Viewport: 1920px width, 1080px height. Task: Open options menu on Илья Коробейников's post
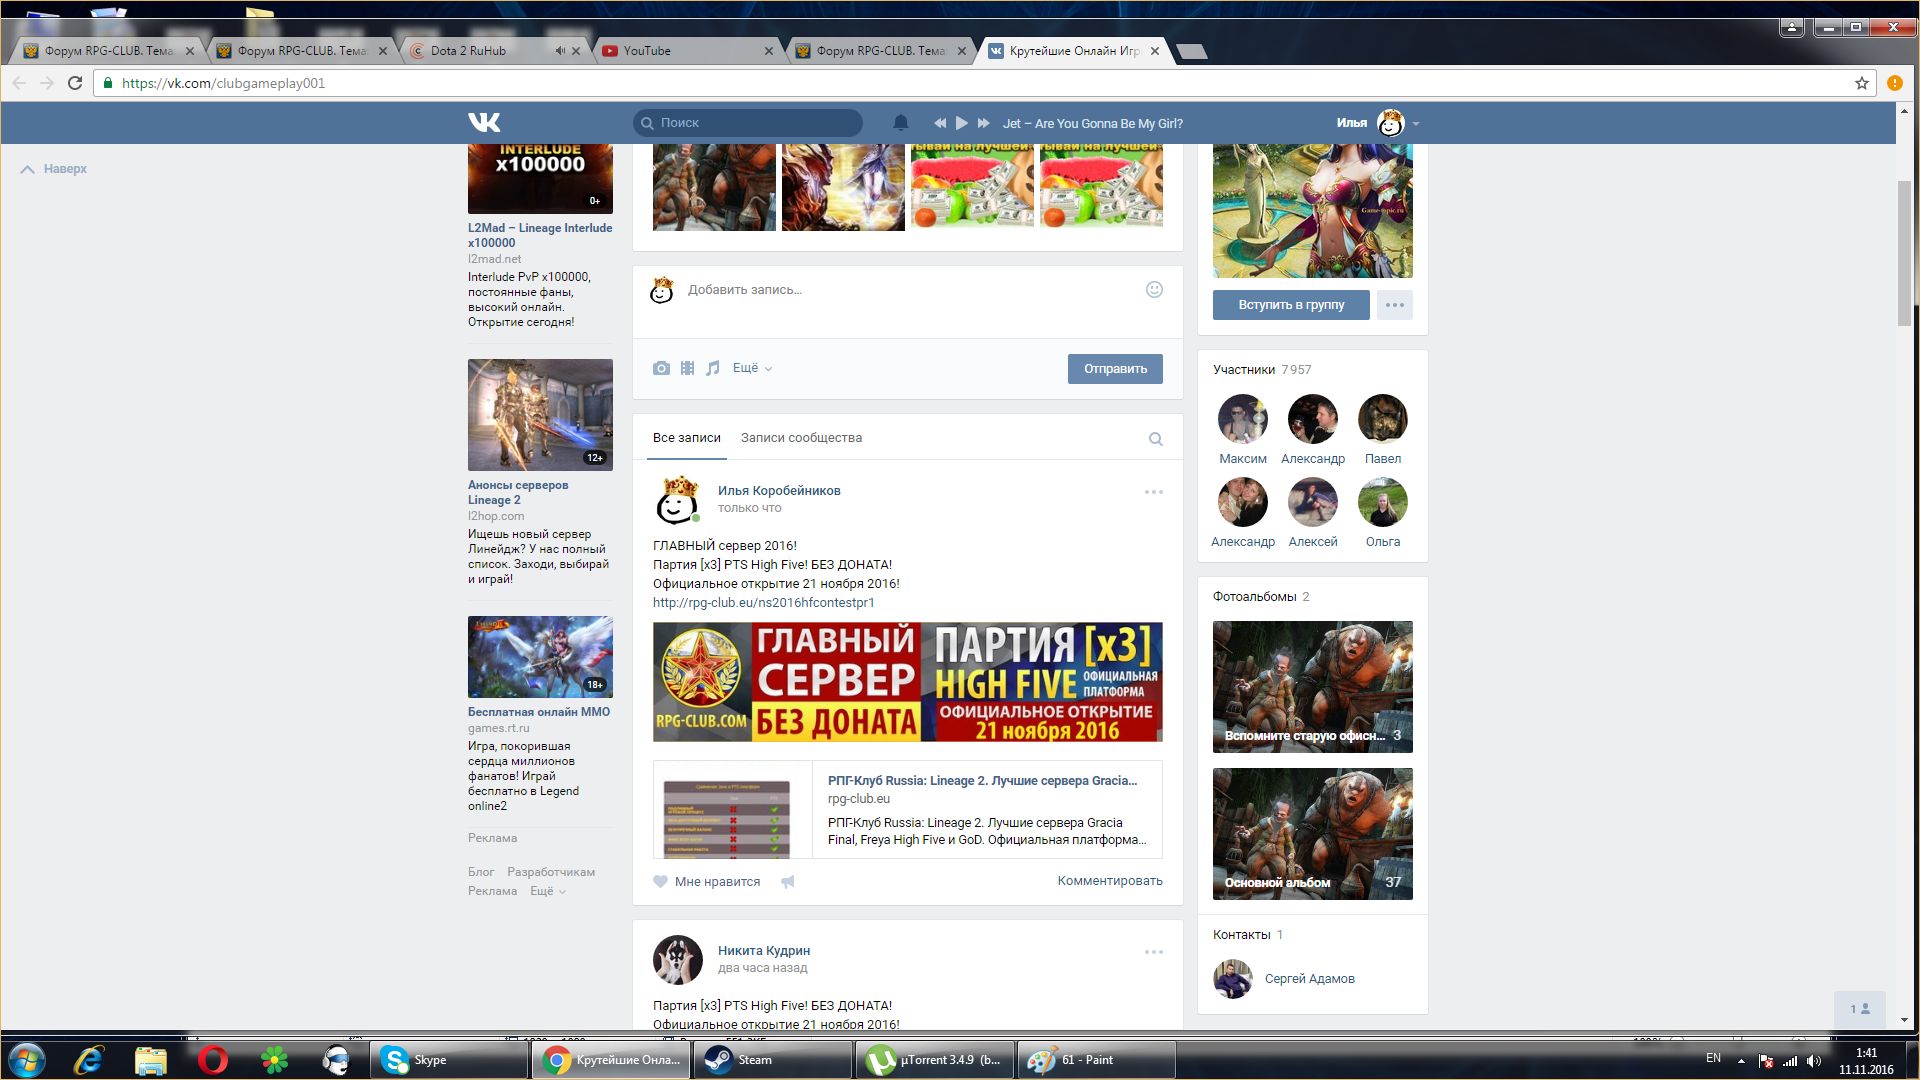1154,492
